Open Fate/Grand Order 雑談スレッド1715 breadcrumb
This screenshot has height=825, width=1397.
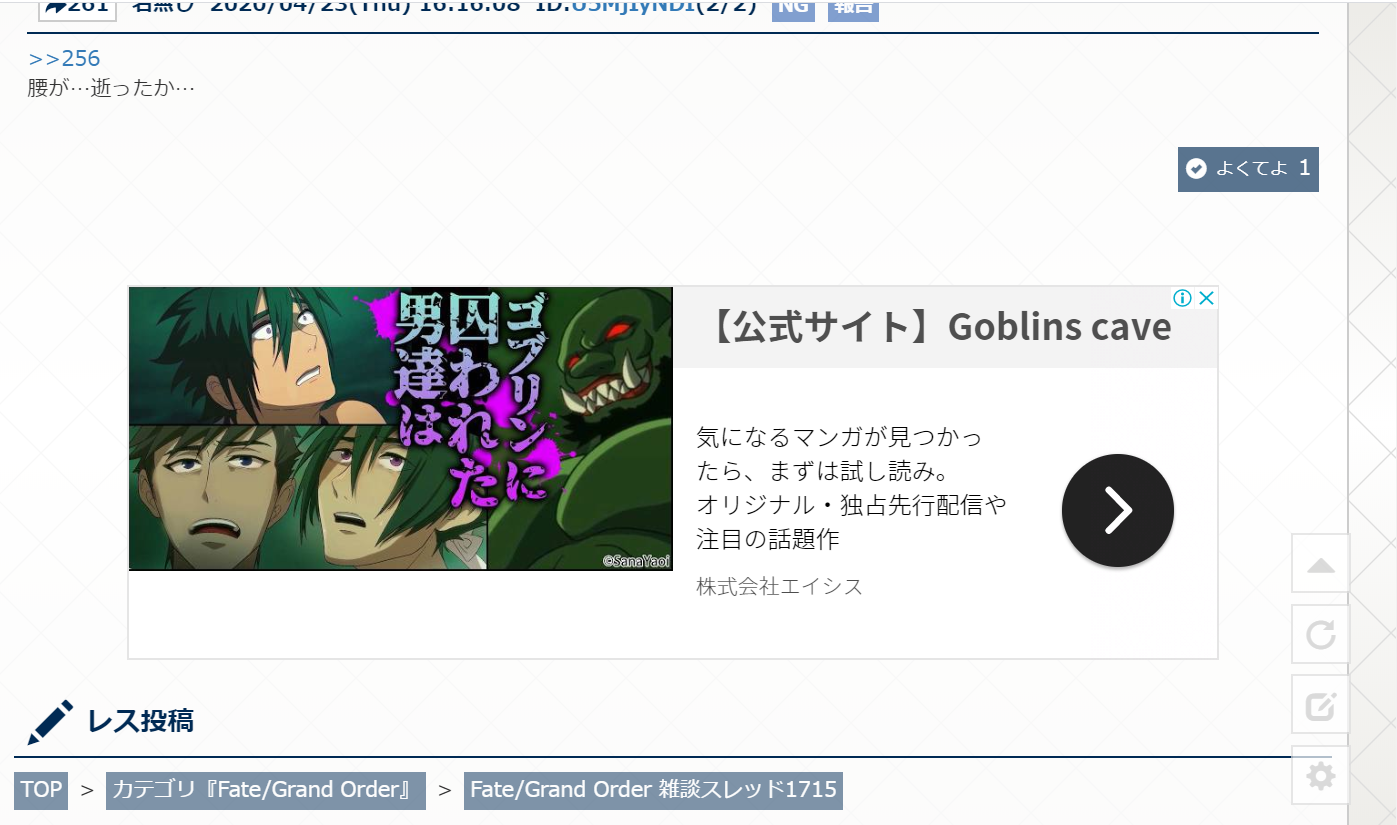(x=653, y=790)
